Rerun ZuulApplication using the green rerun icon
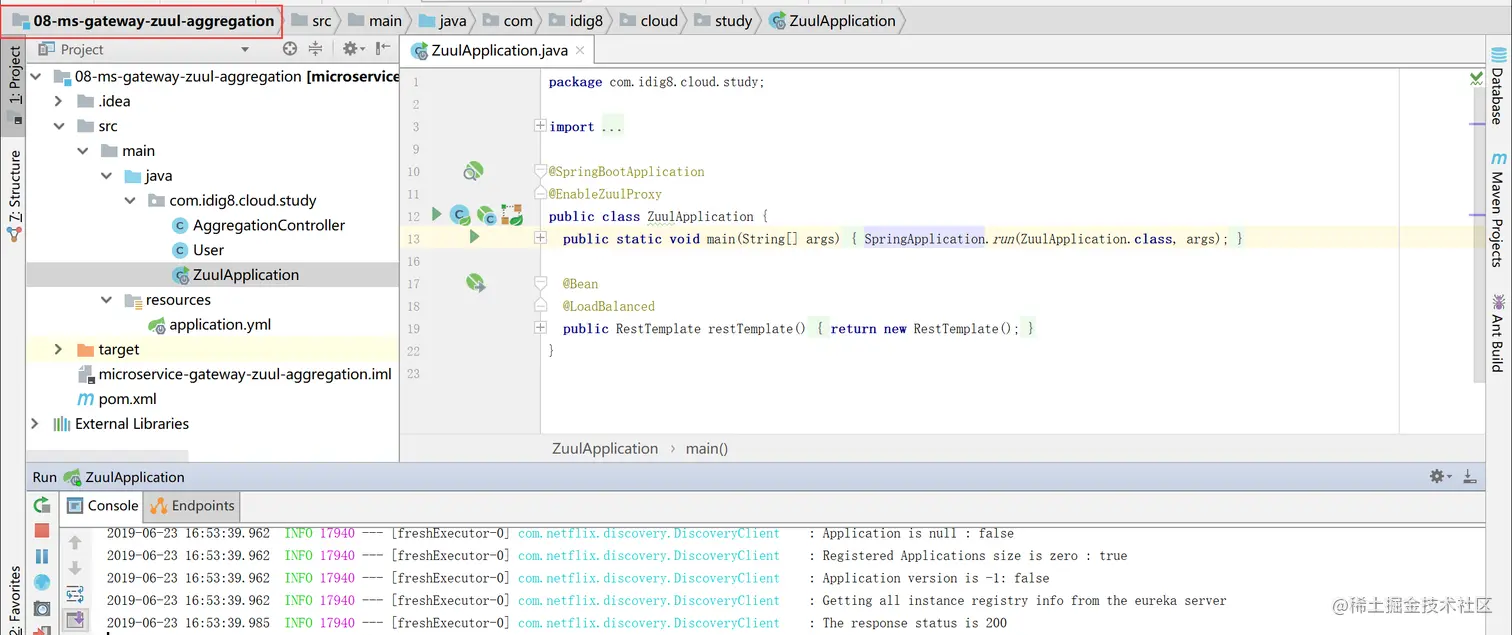 (42, 505)
